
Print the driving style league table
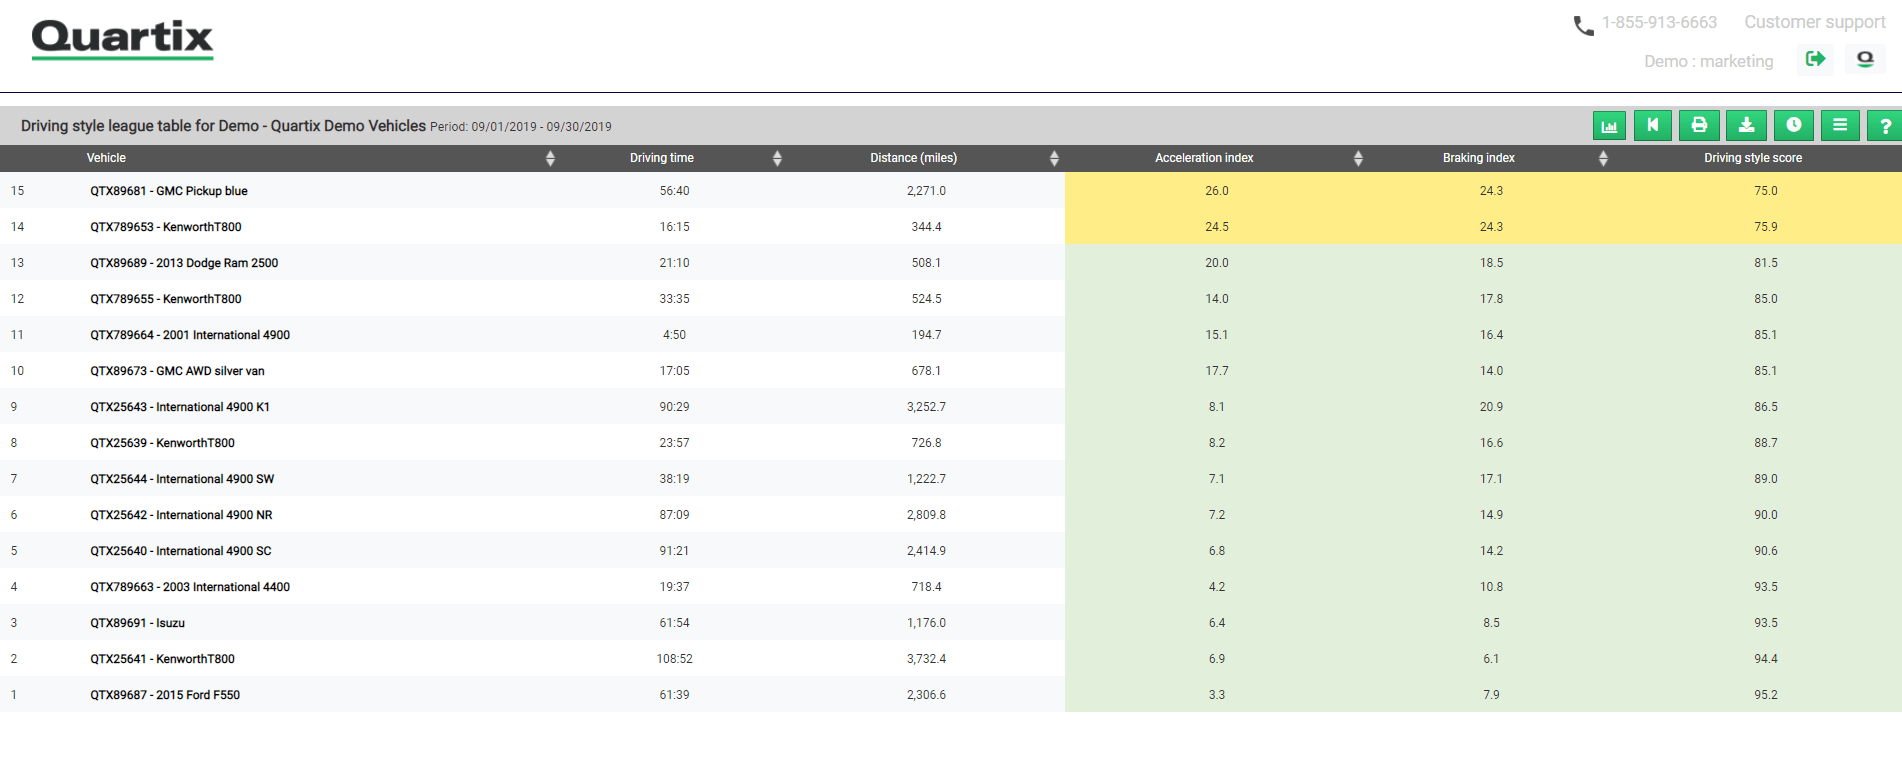click(x=1699, y=126)
